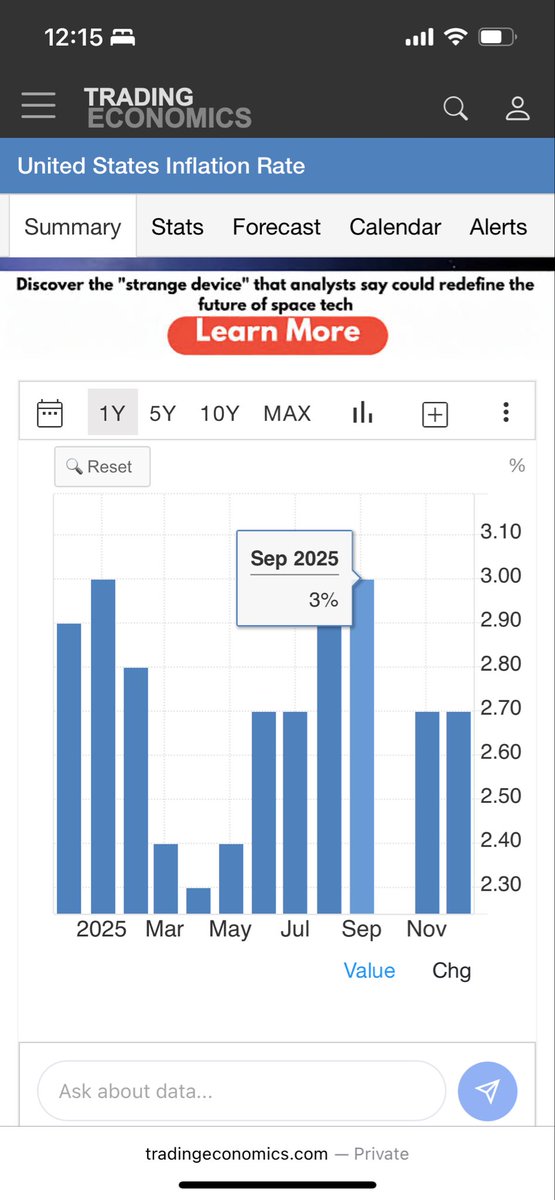Screen dimensions: 555x1200
Task: Send the question with paper-plane button
Action: coord(487,1090)
